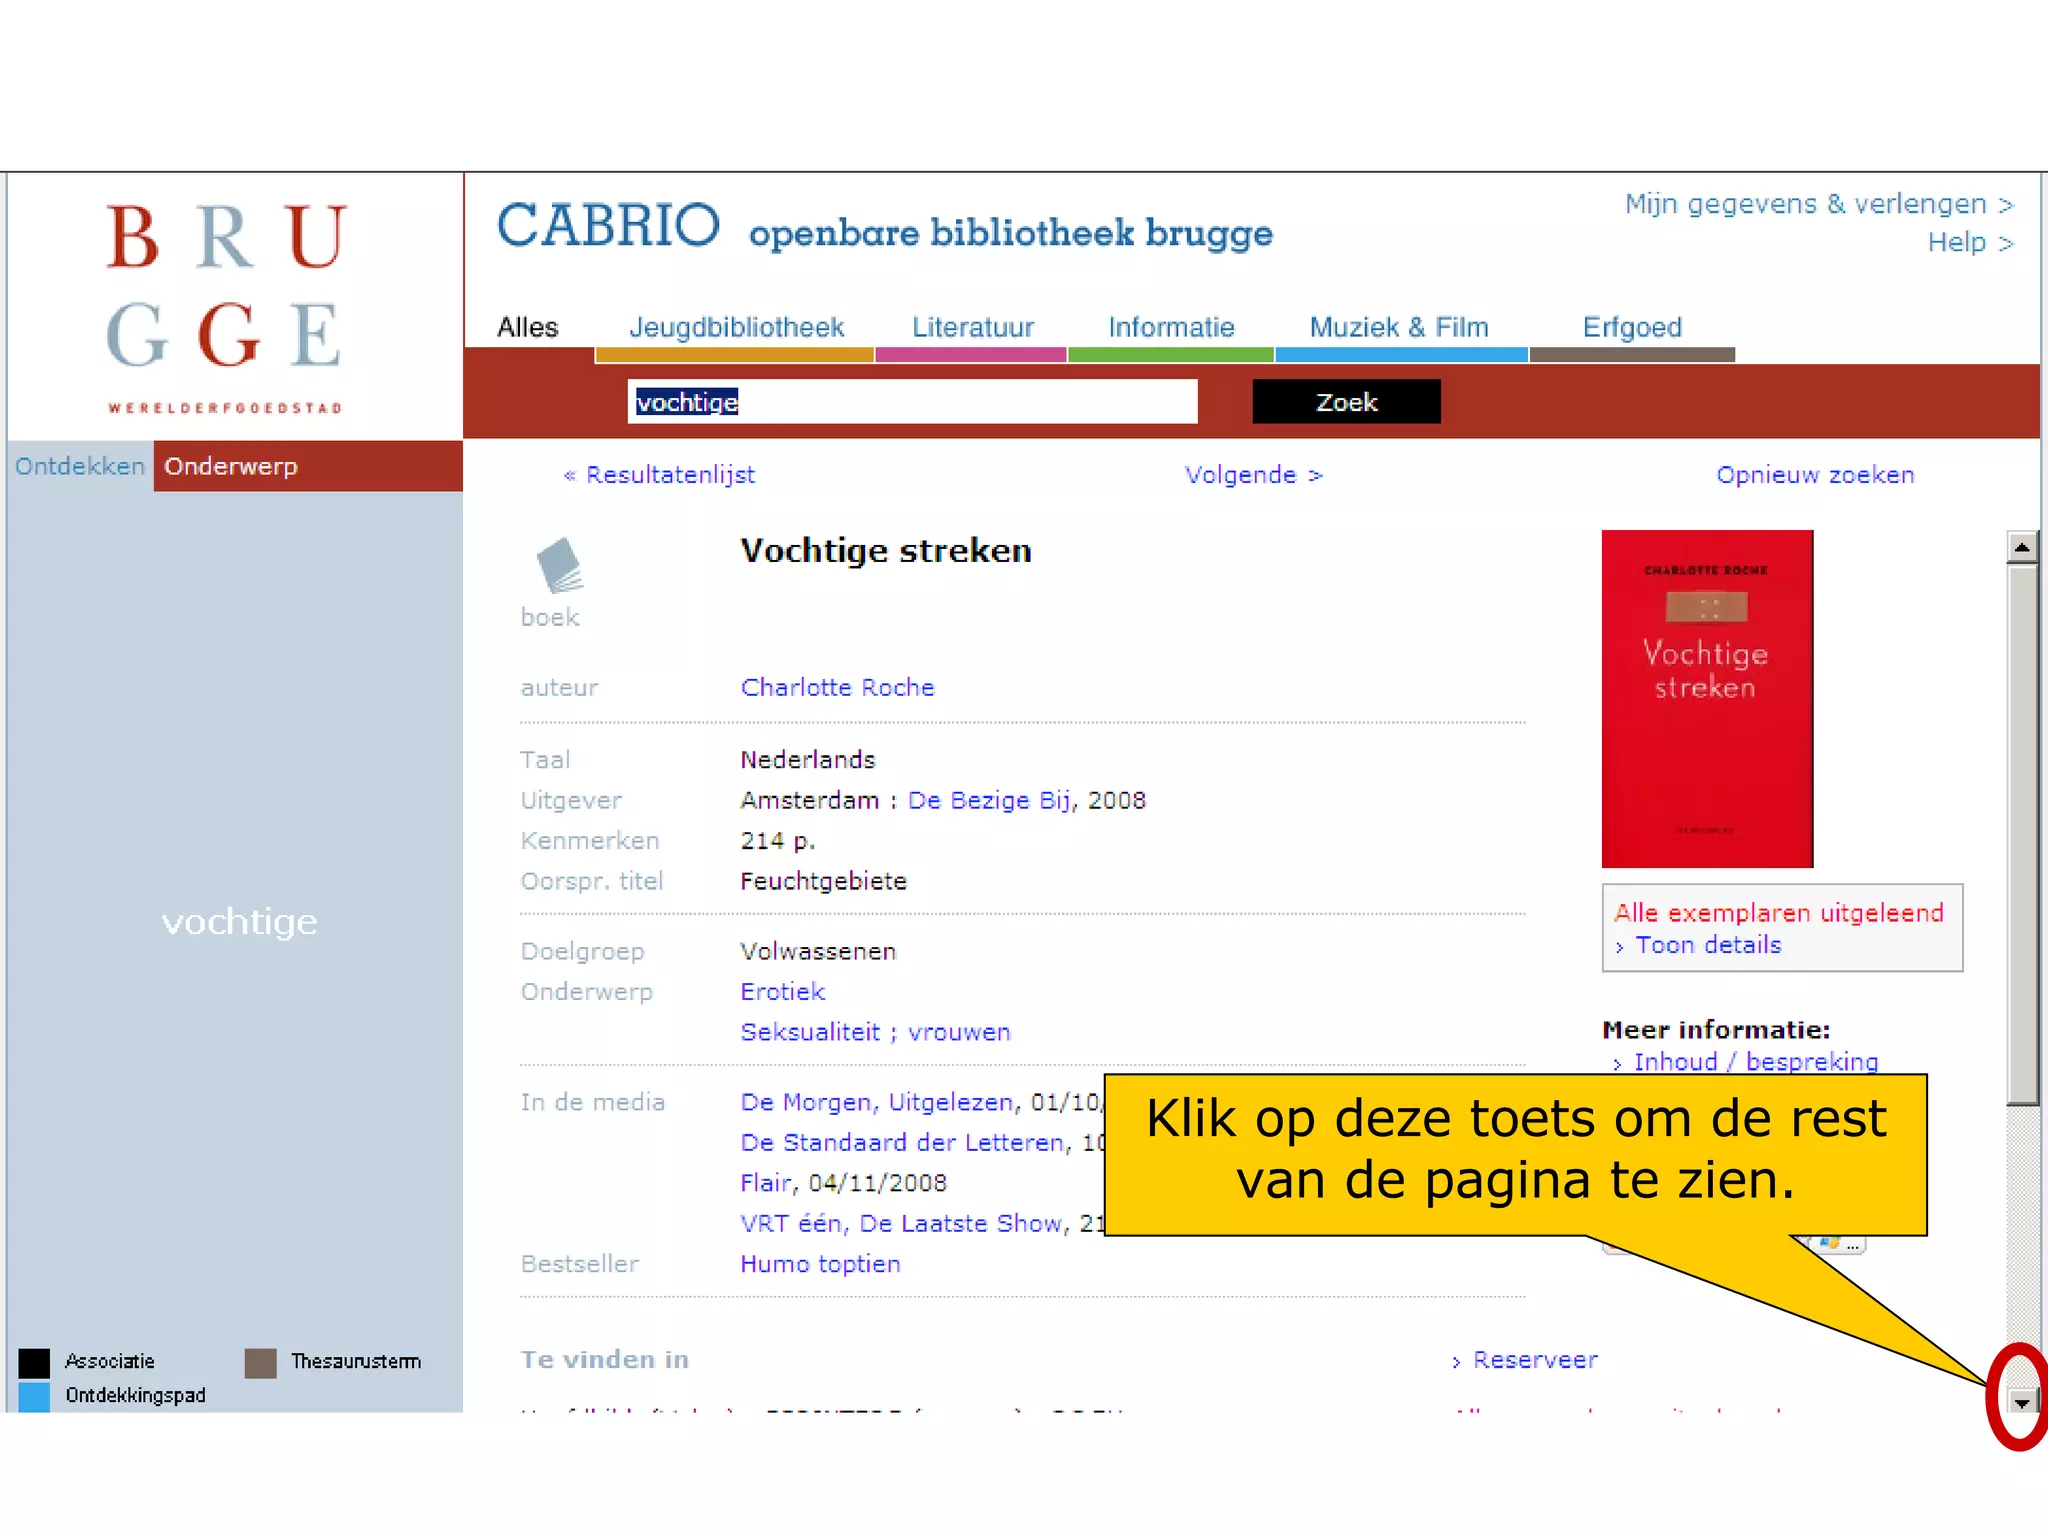Click the CABRIO logo
The width and height of the screenshot is (2048, 1536).
[x=608, y=225]
